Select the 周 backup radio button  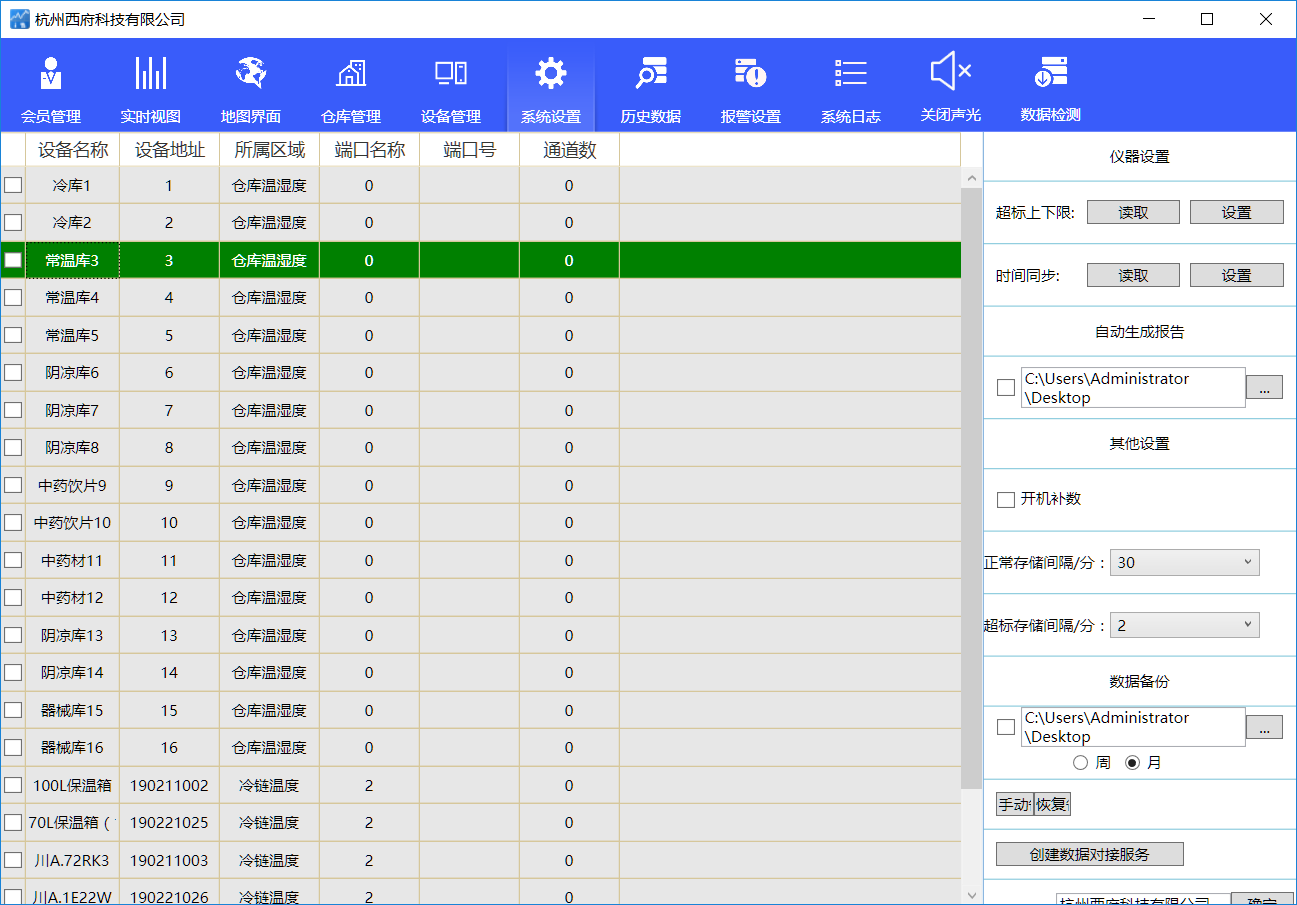tap(1080, 763)
